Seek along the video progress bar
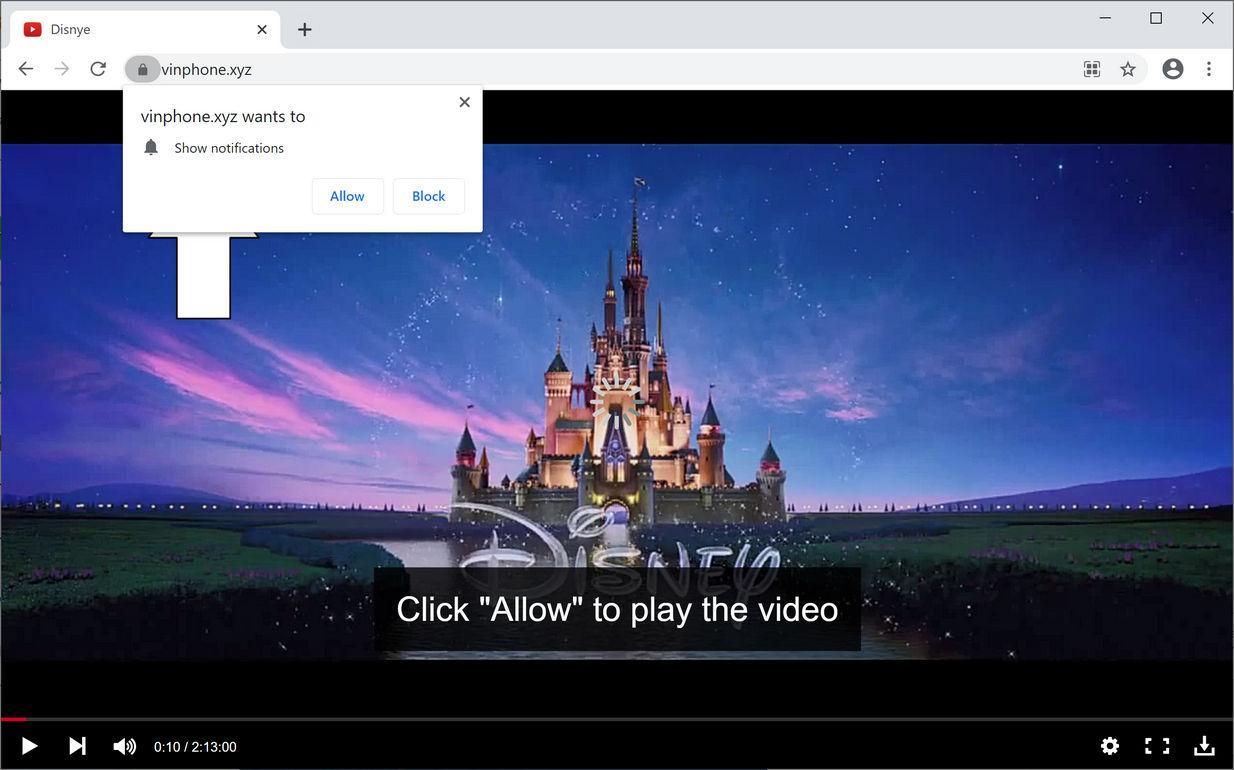This screenshot has height=770, width=1234. pyautogui.click(x=617, y=719)
